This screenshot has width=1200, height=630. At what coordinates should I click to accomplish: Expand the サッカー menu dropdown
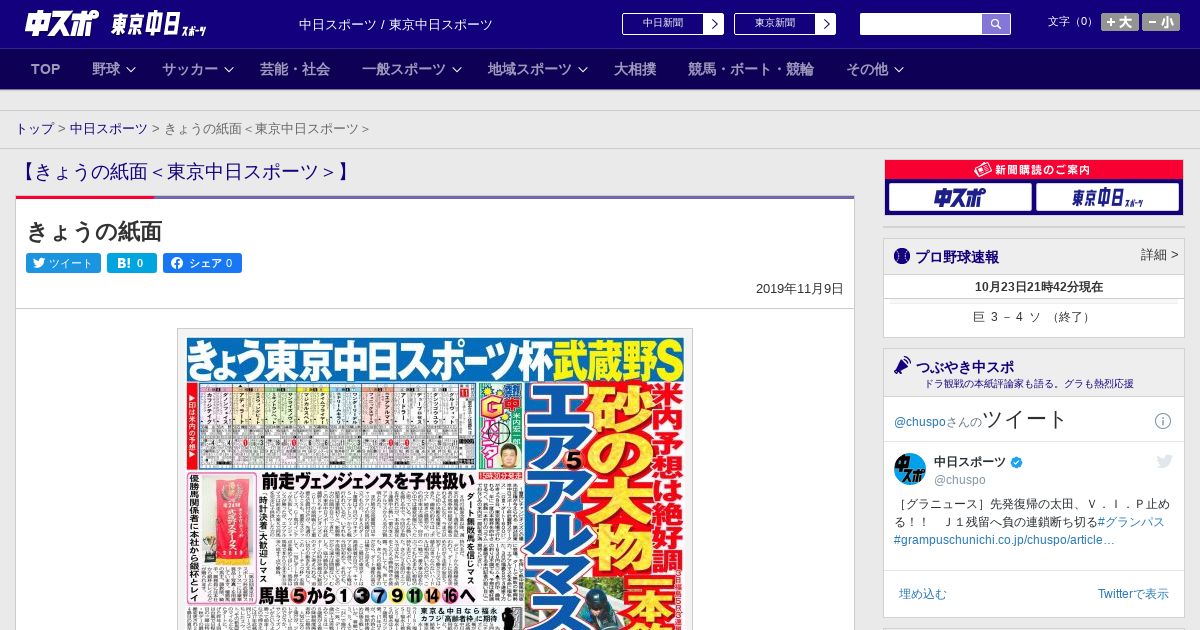click(x=198, y=69)
